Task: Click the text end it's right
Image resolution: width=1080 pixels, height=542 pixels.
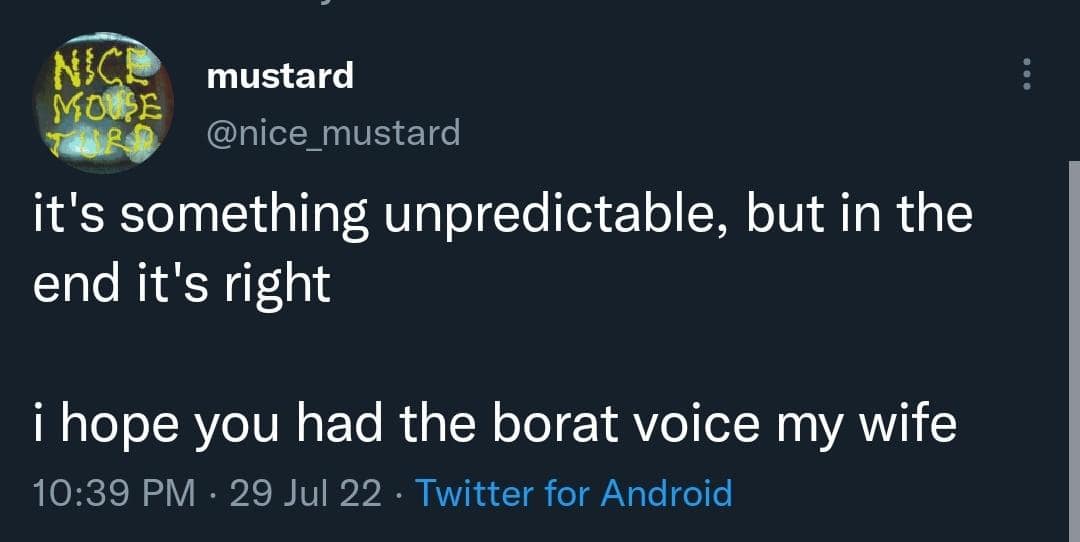Action: (x=181, y=283)
